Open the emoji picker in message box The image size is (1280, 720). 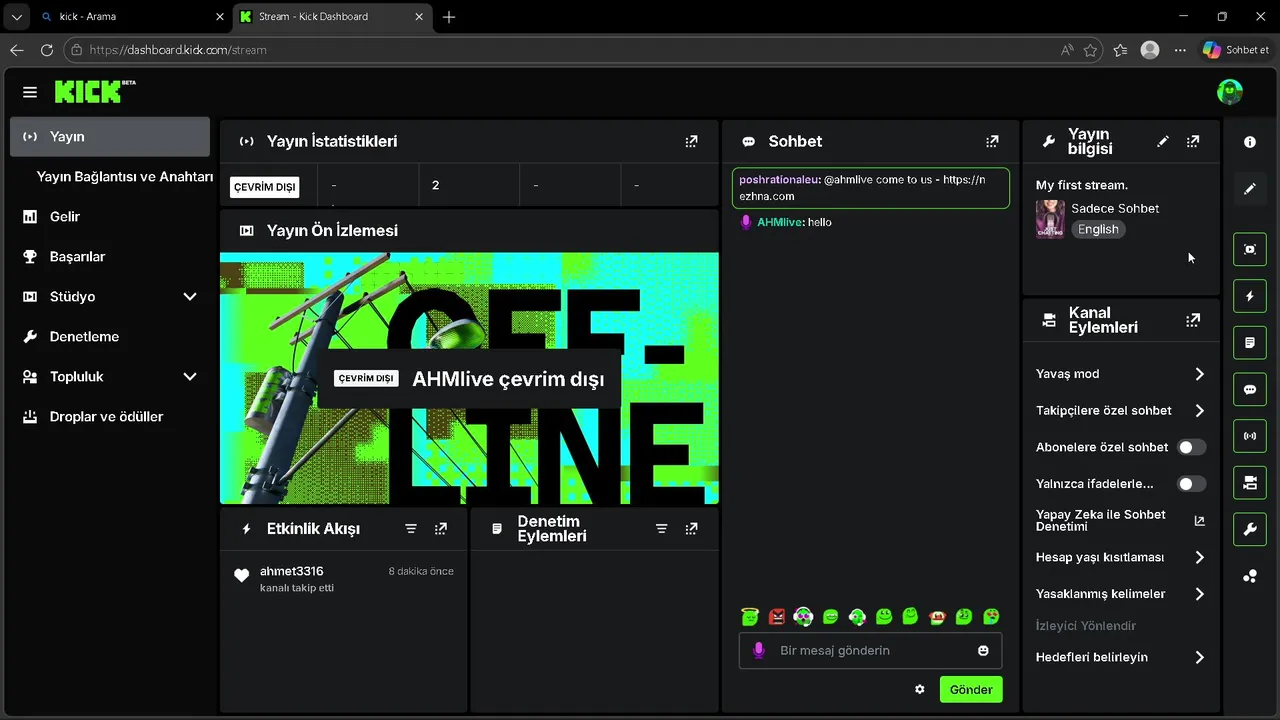983,650
